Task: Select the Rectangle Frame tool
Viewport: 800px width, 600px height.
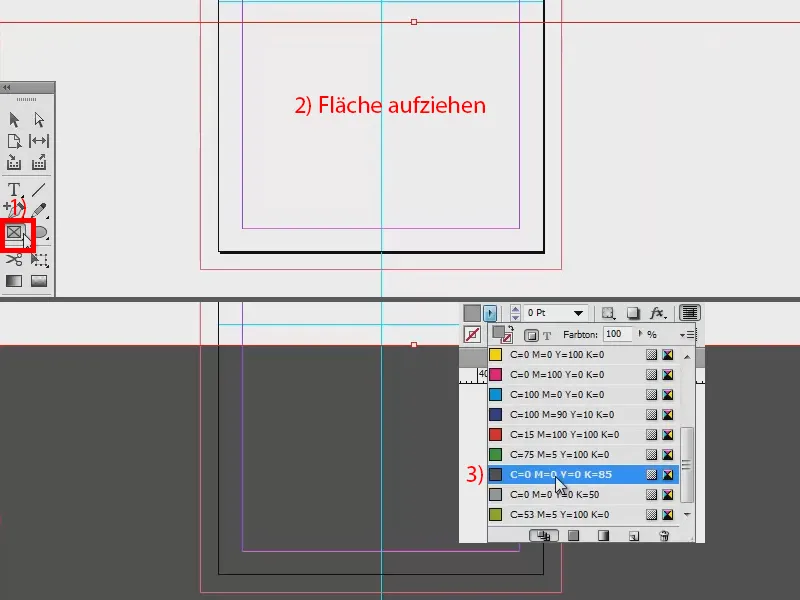Action: pos(14,233)
